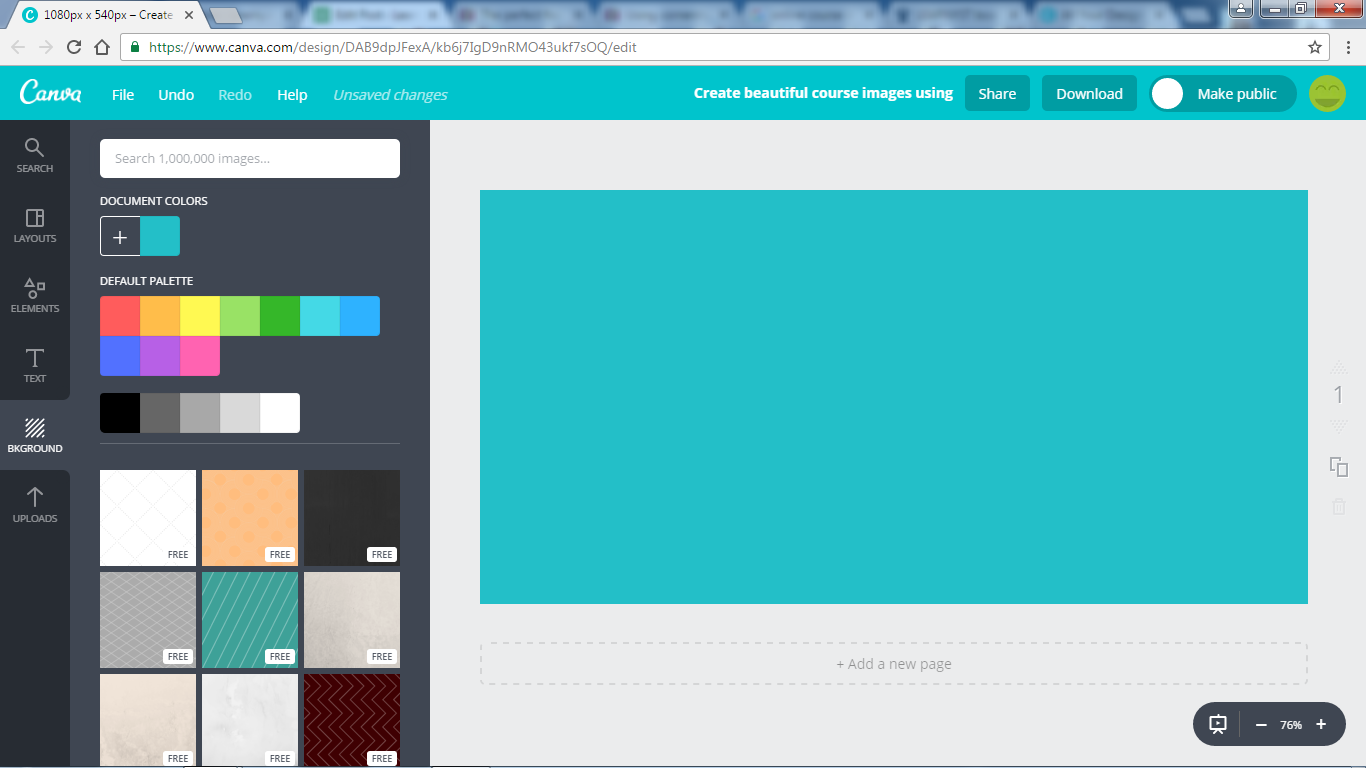
Task: Add a new page below the canvas
Action: tap(894, 663)
